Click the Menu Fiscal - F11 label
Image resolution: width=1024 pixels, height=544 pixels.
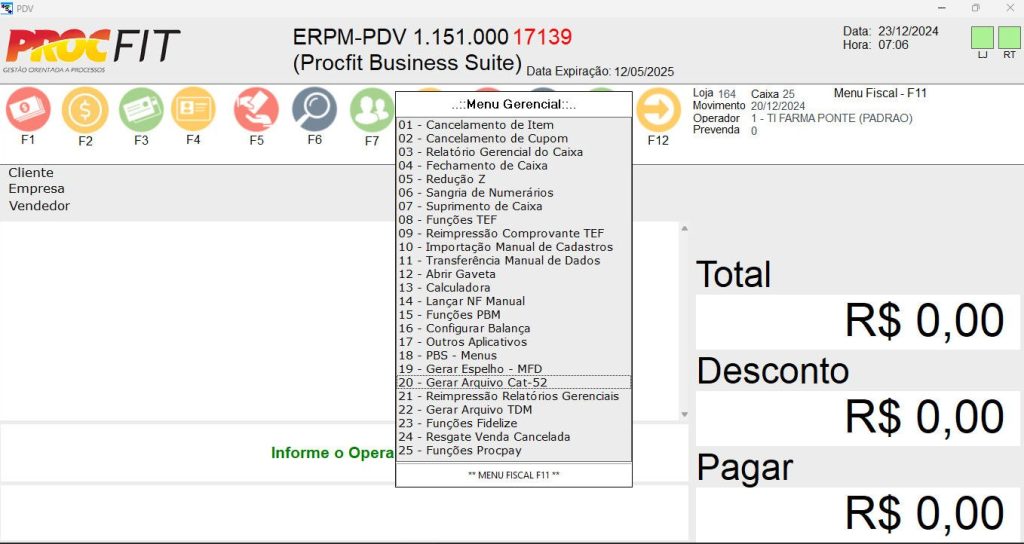[x=880, y=93]
